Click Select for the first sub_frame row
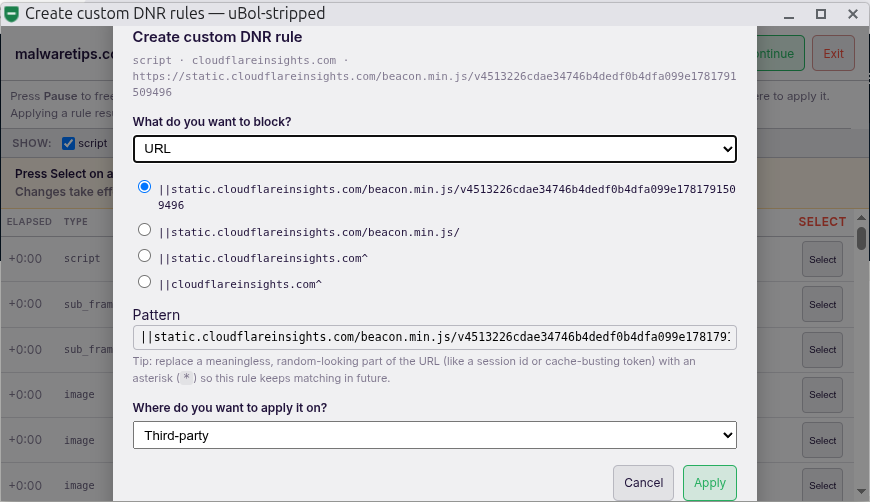The width and height of the screenshot is (870, 502). [x=822, y=305]
